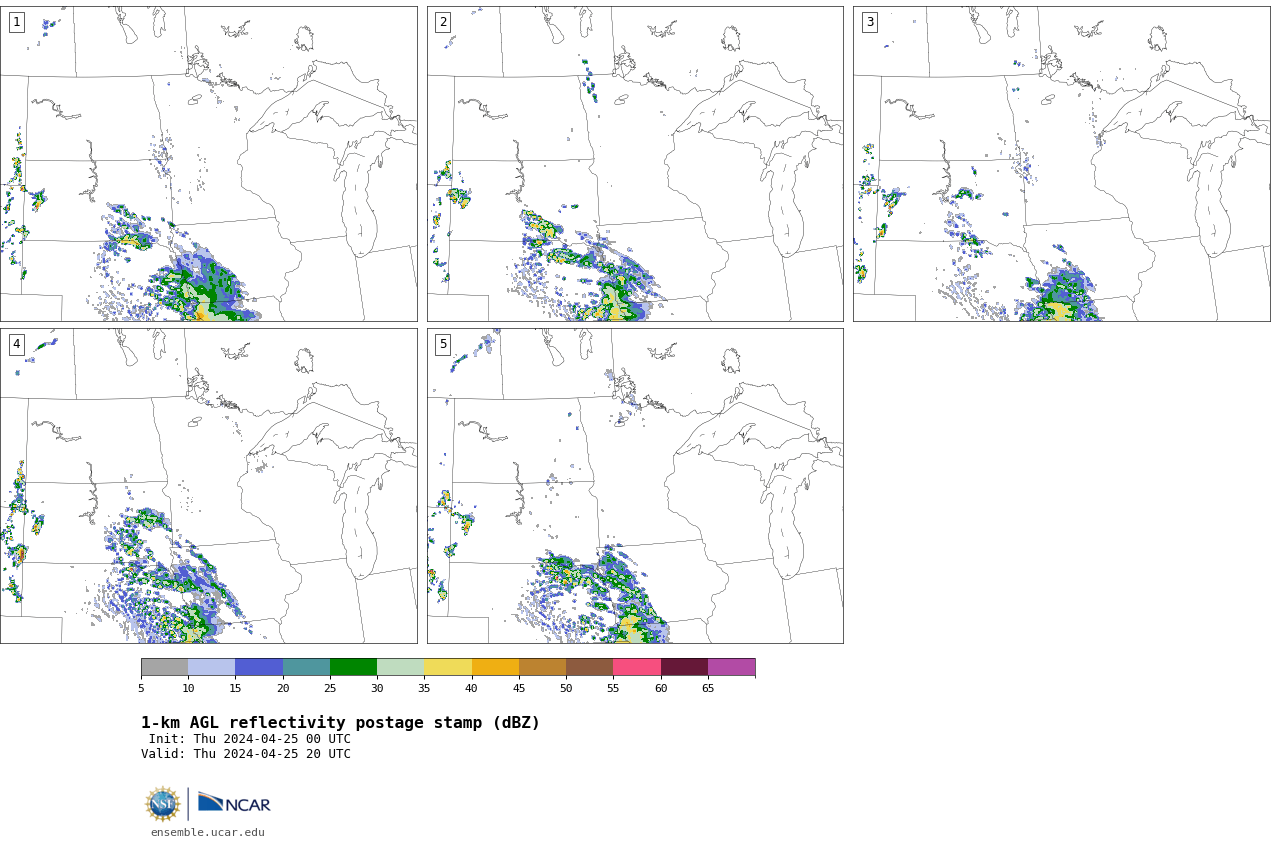Select the pale green 30-35 dBZ swatch

(401, 667)
